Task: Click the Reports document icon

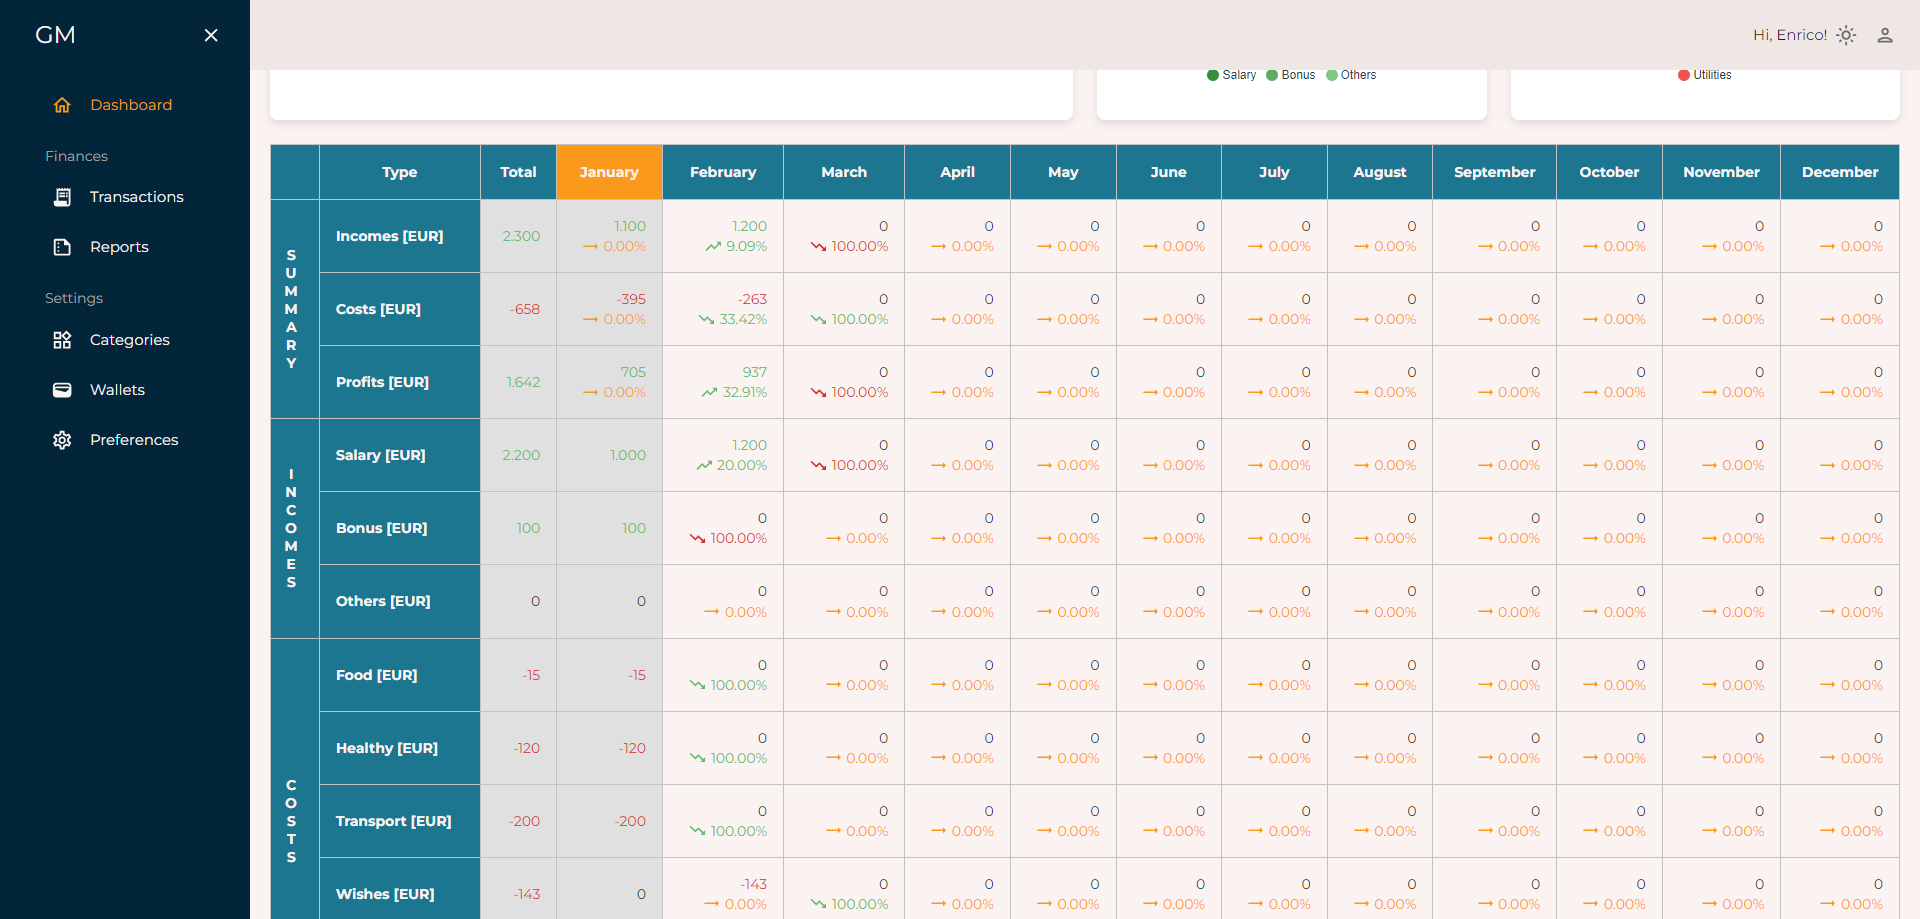Action: [62, 247]
